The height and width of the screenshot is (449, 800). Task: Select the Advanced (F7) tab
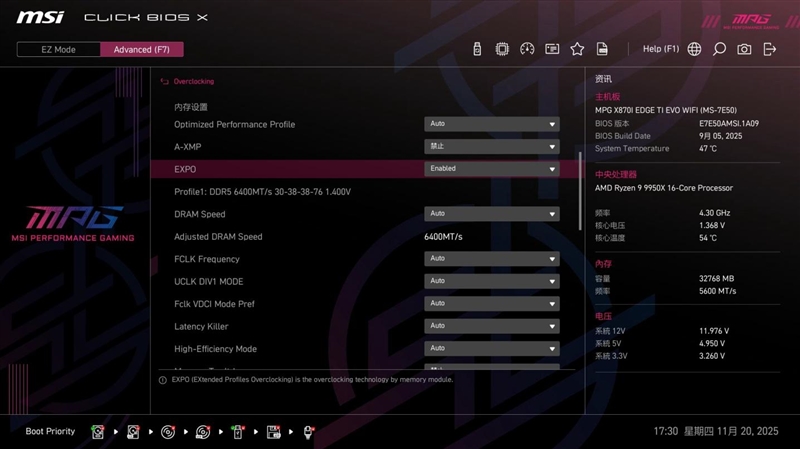141,49
